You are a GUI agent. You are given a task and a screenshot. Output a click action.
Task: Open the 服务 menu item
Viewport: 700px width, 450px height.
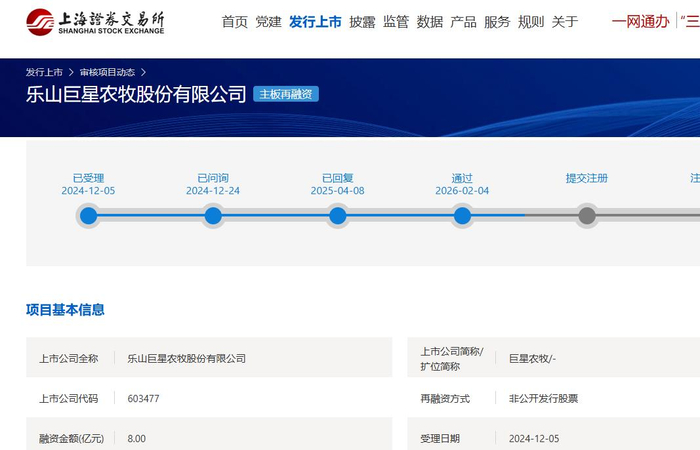tap(497, 22)
